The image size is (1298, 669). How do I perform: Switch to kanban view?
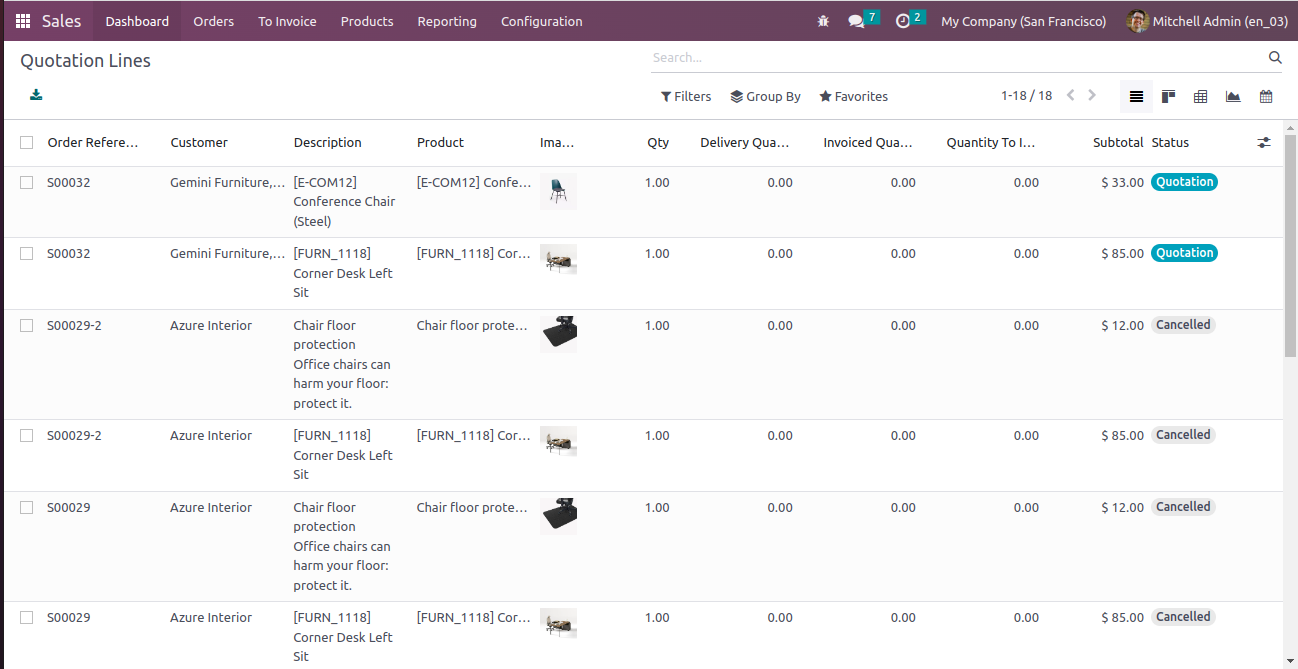coord(1168,97)
